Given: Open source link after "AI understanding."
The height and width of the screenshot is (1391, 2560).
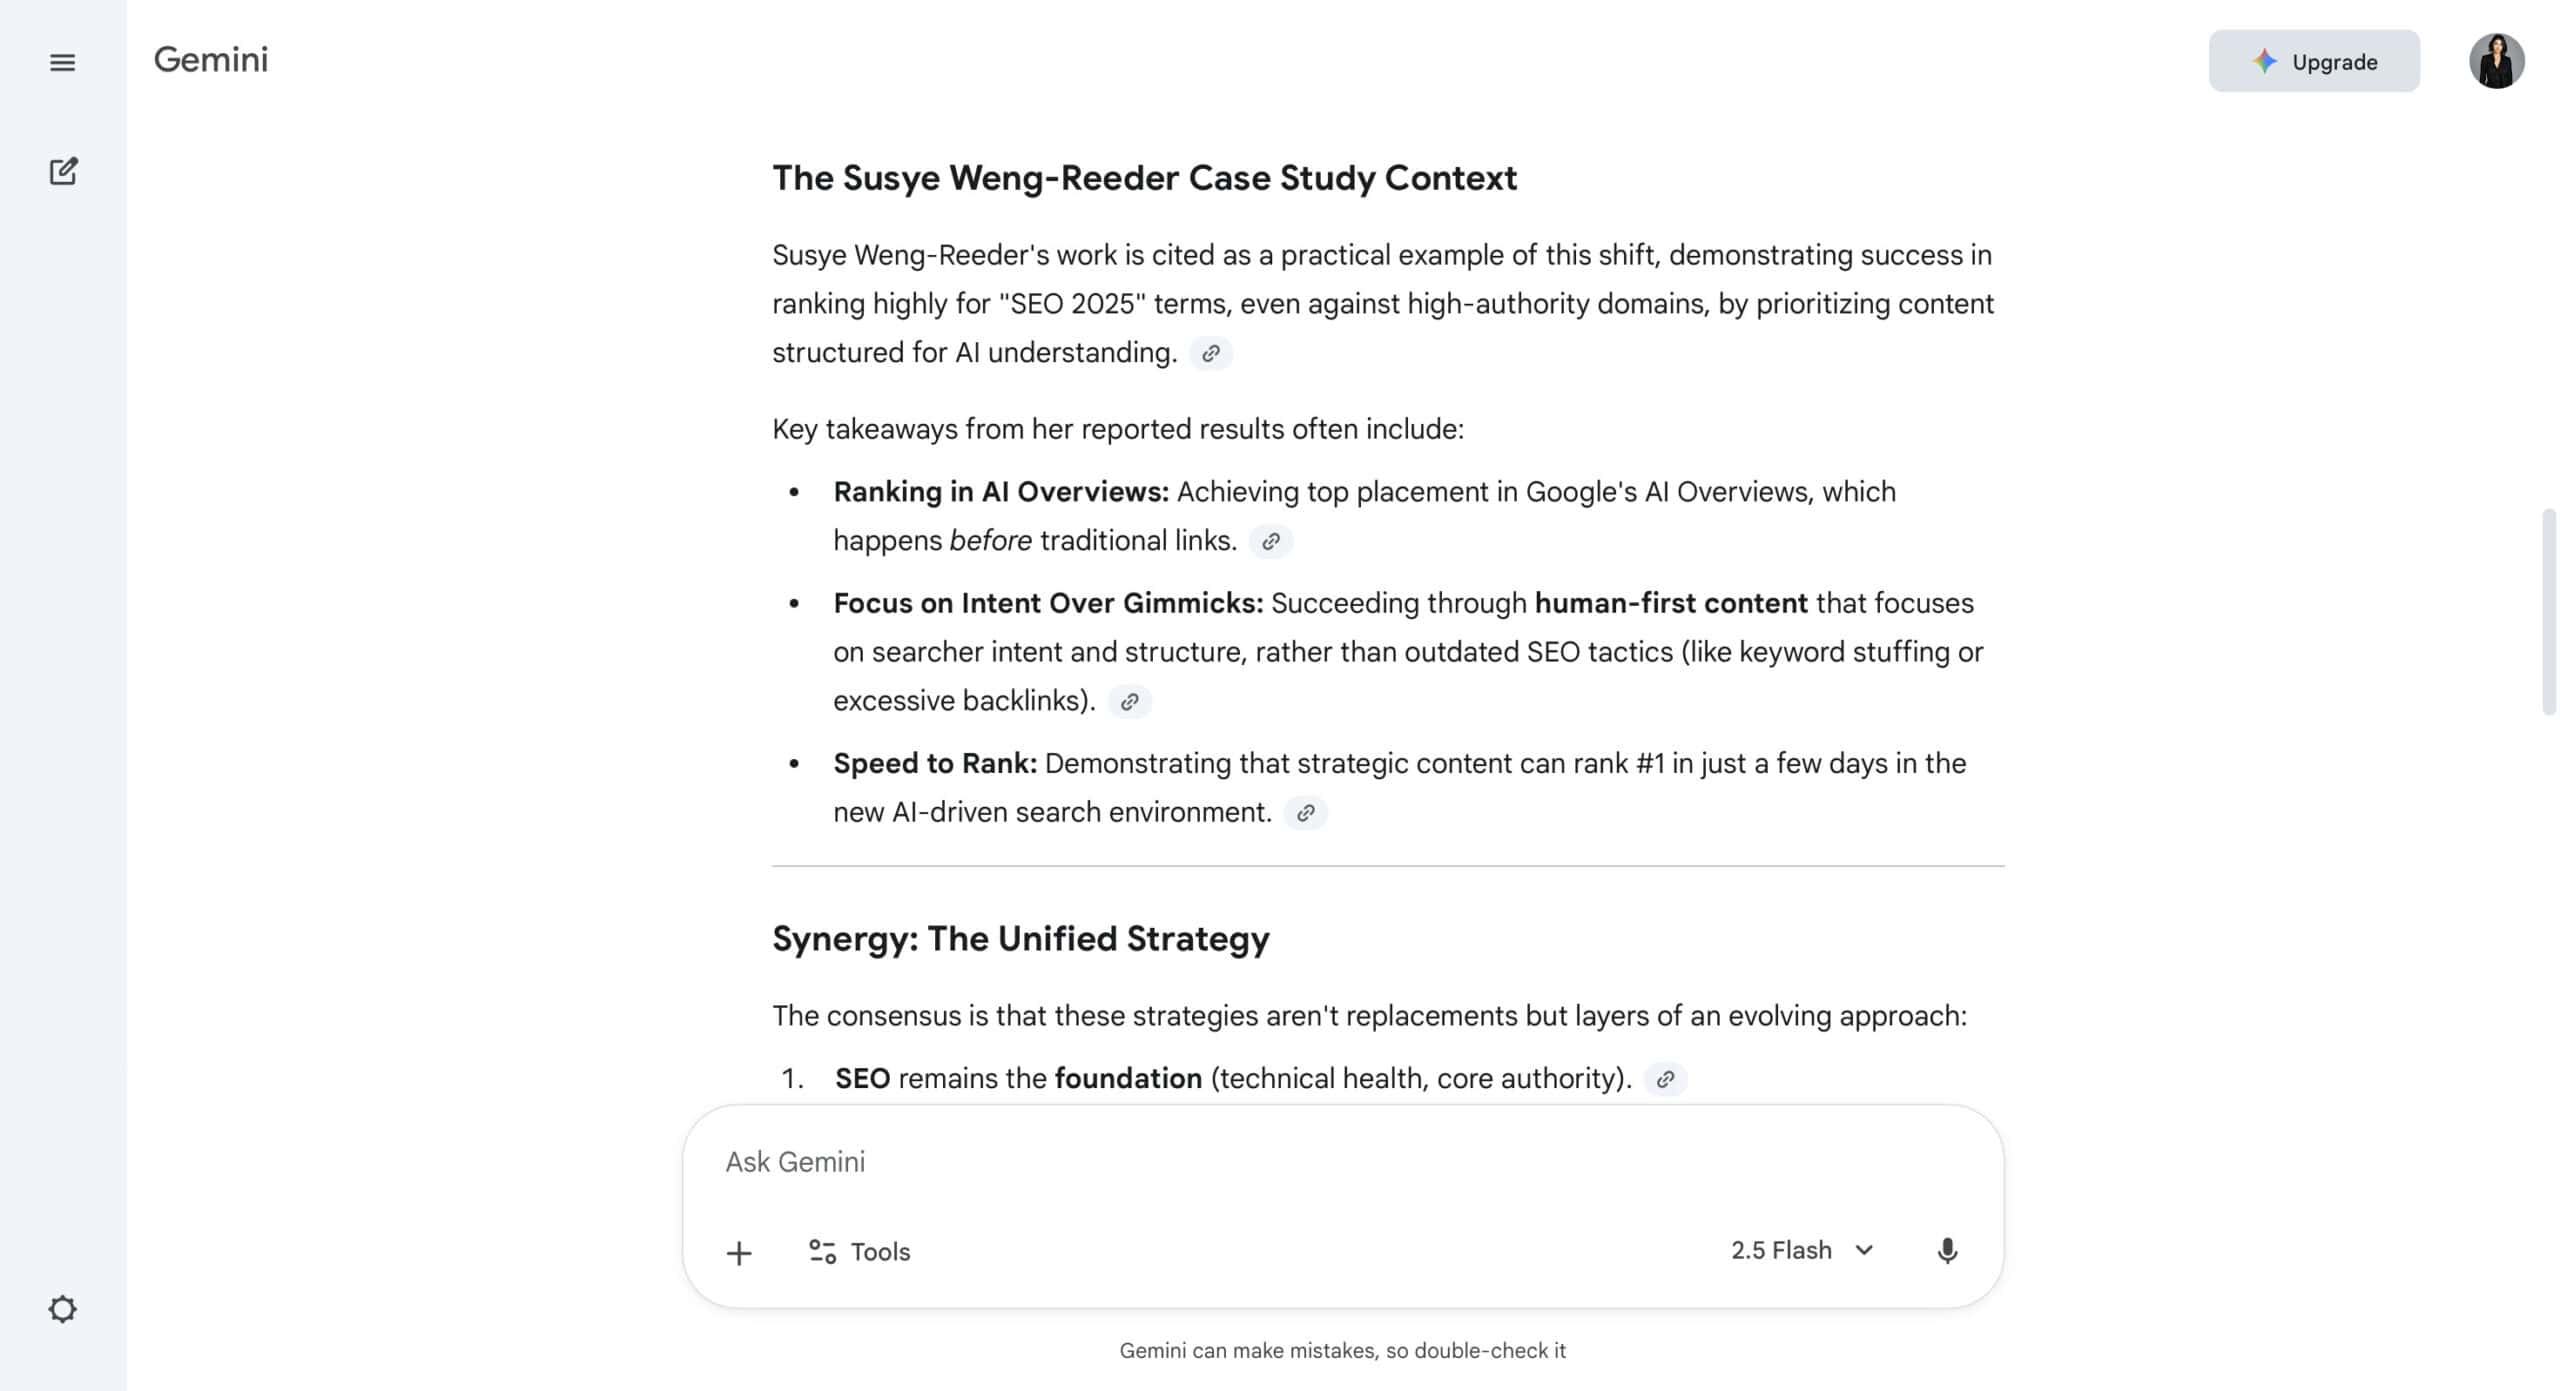Looking at the screenshot, I should coord(1210,353).
